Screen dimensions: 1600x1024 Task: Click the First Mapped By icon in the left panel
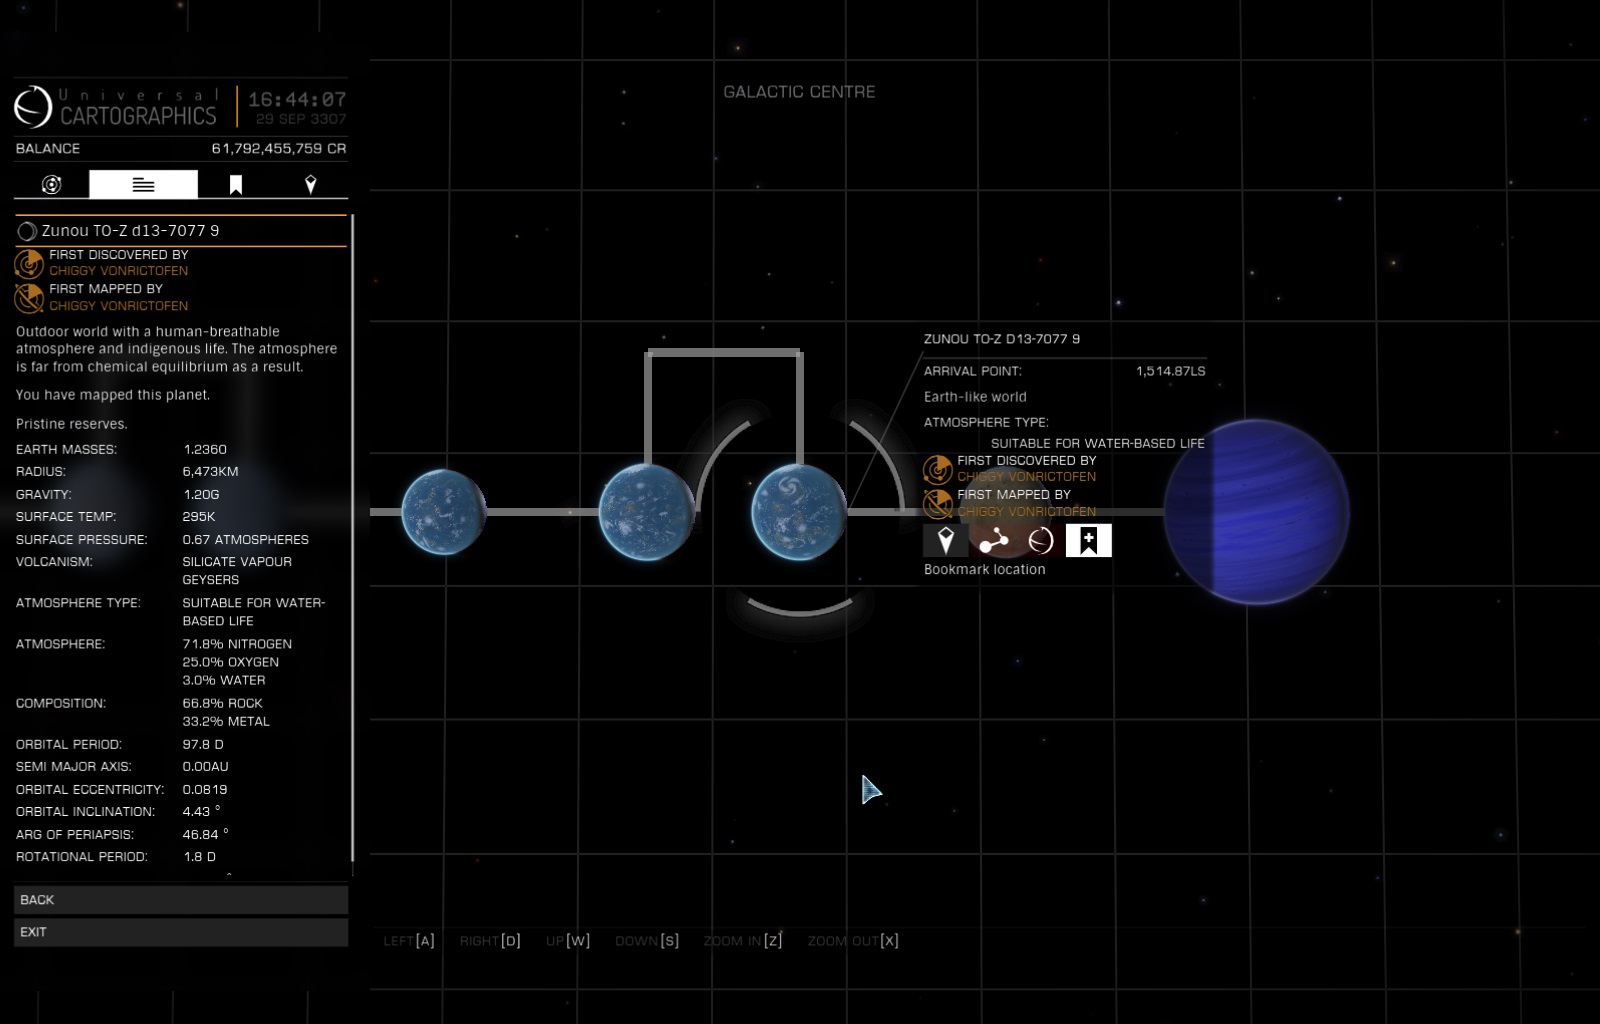tap(29, 297)
